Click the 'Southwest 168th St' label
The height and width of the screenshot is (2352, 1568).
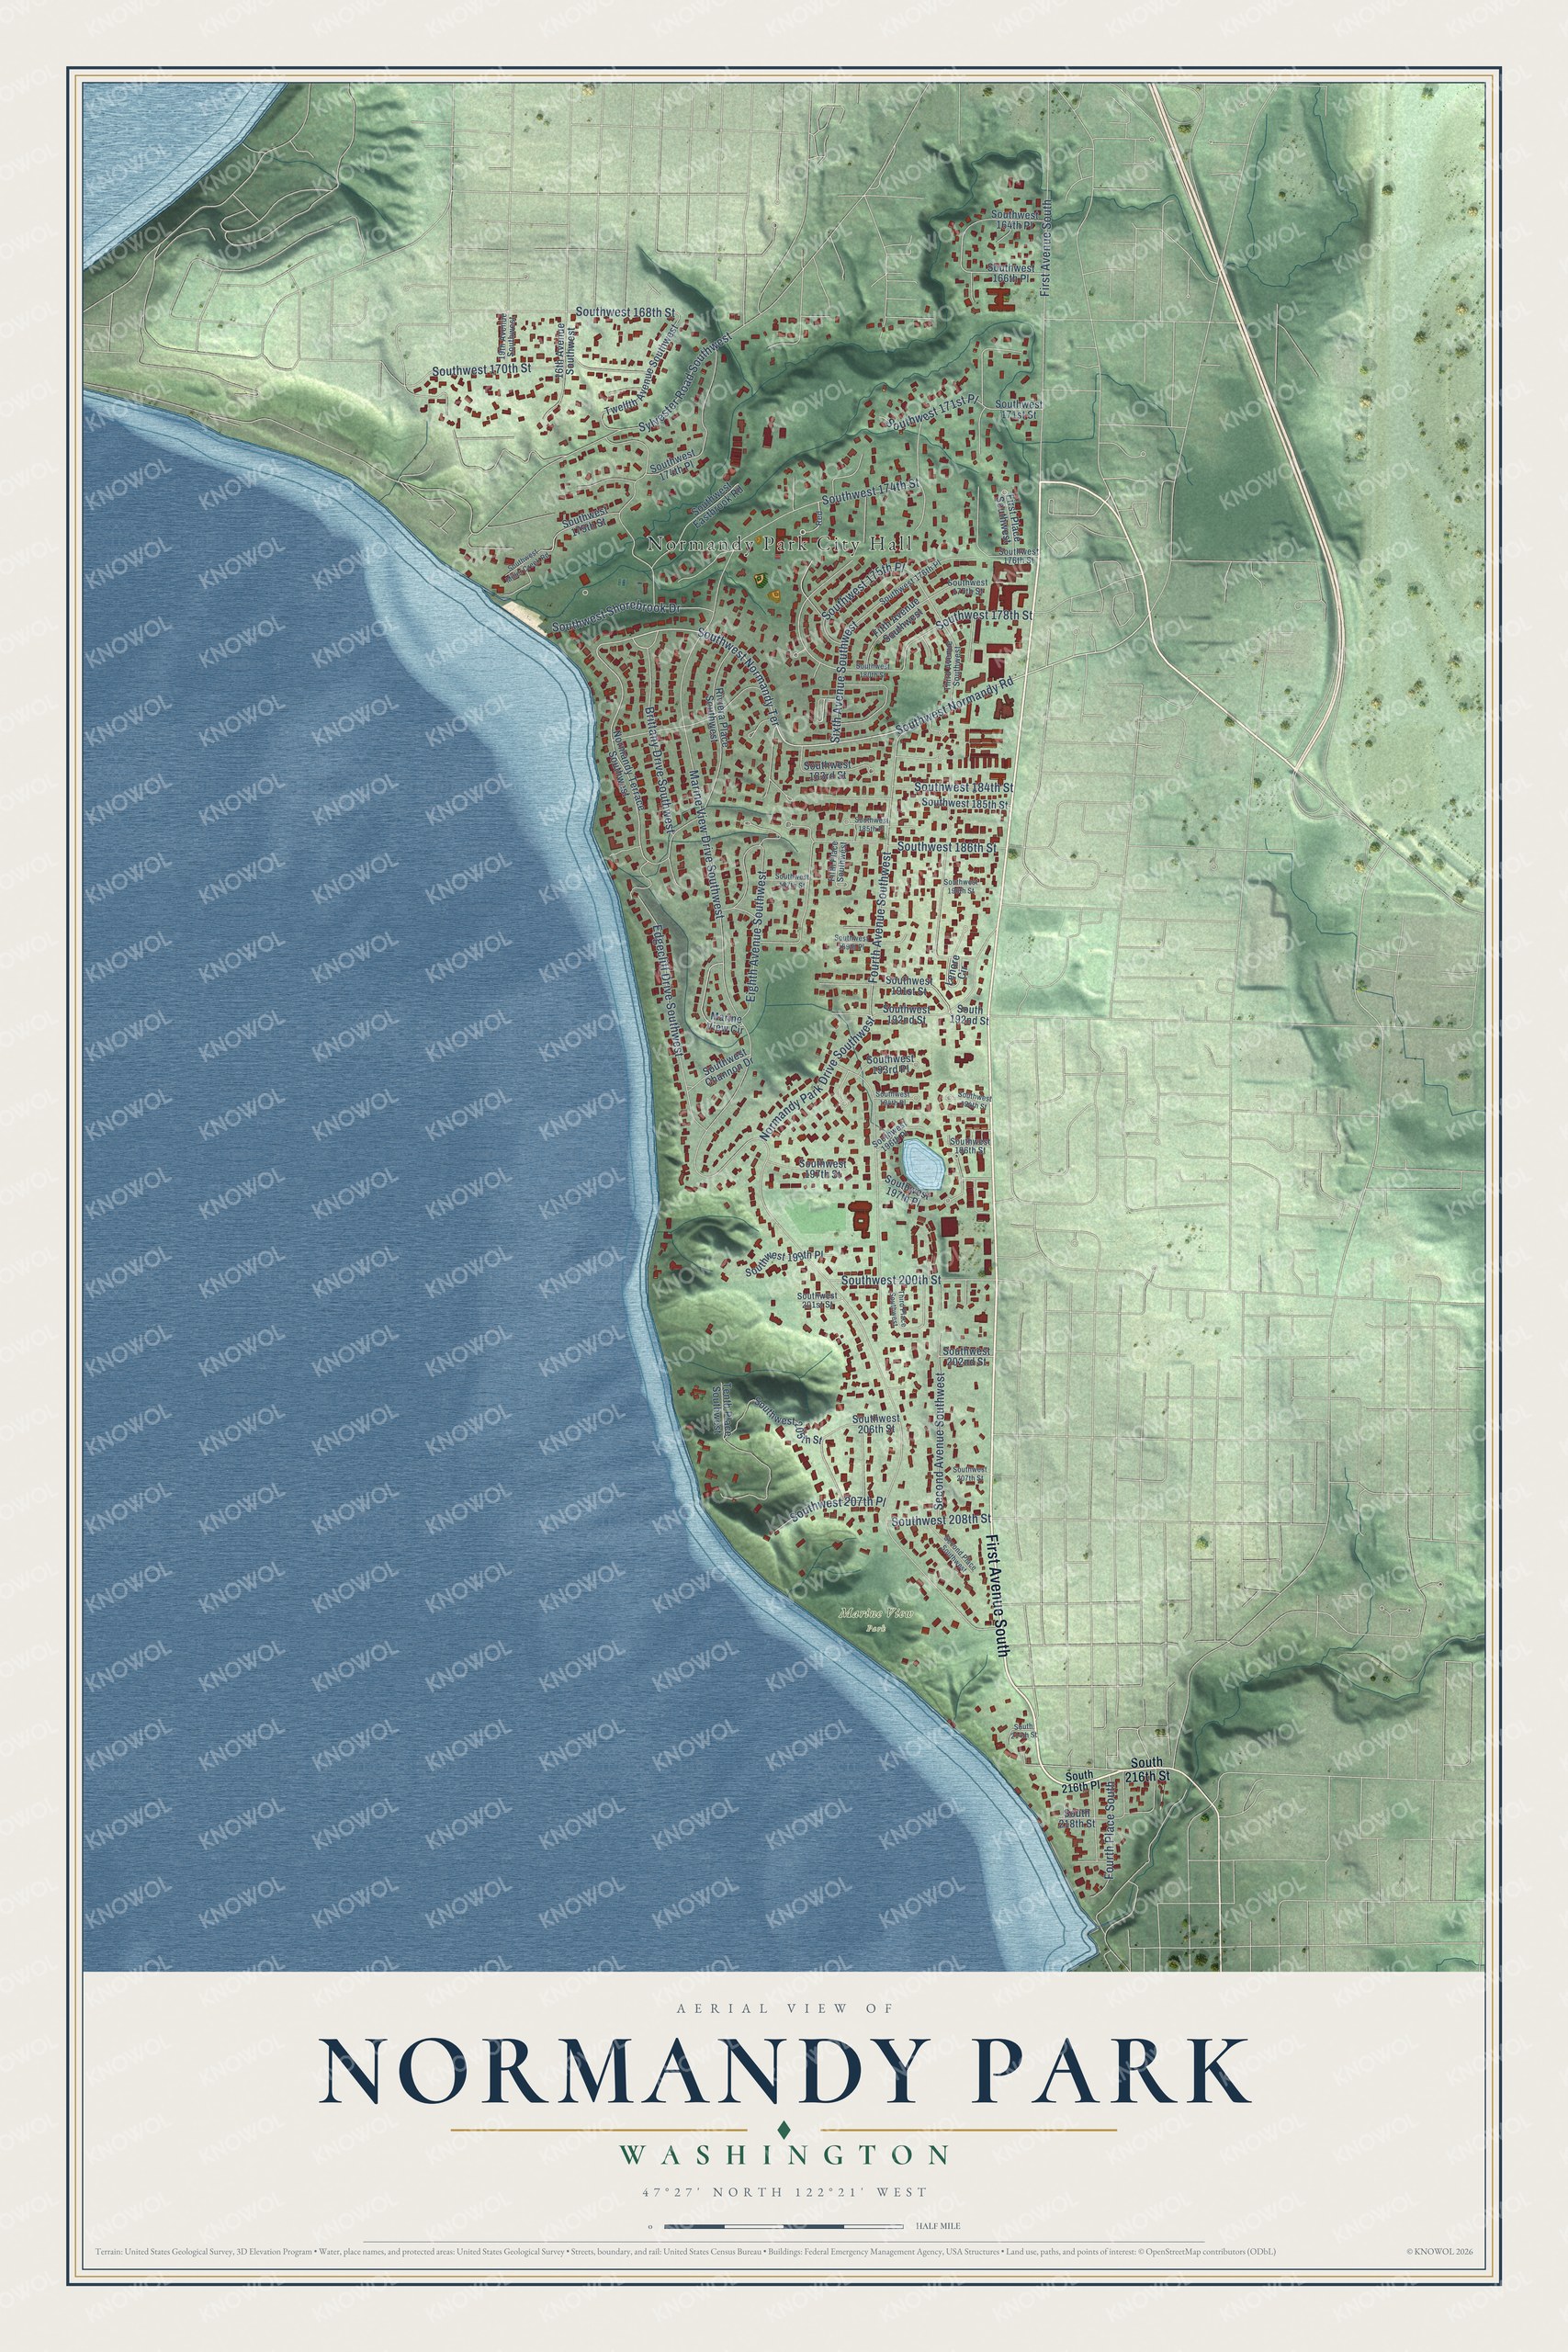click(x=626, y=312)
